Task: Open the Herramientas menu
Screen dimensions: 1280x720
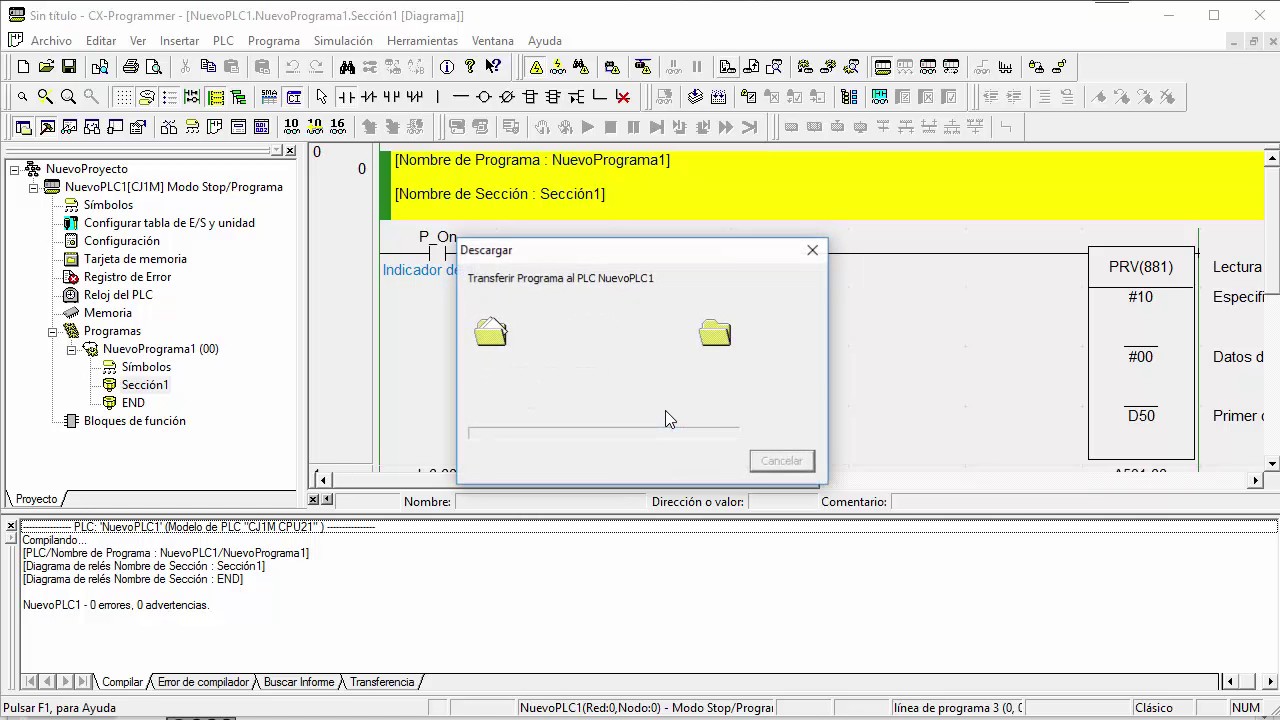Action: tap(422, 41)
